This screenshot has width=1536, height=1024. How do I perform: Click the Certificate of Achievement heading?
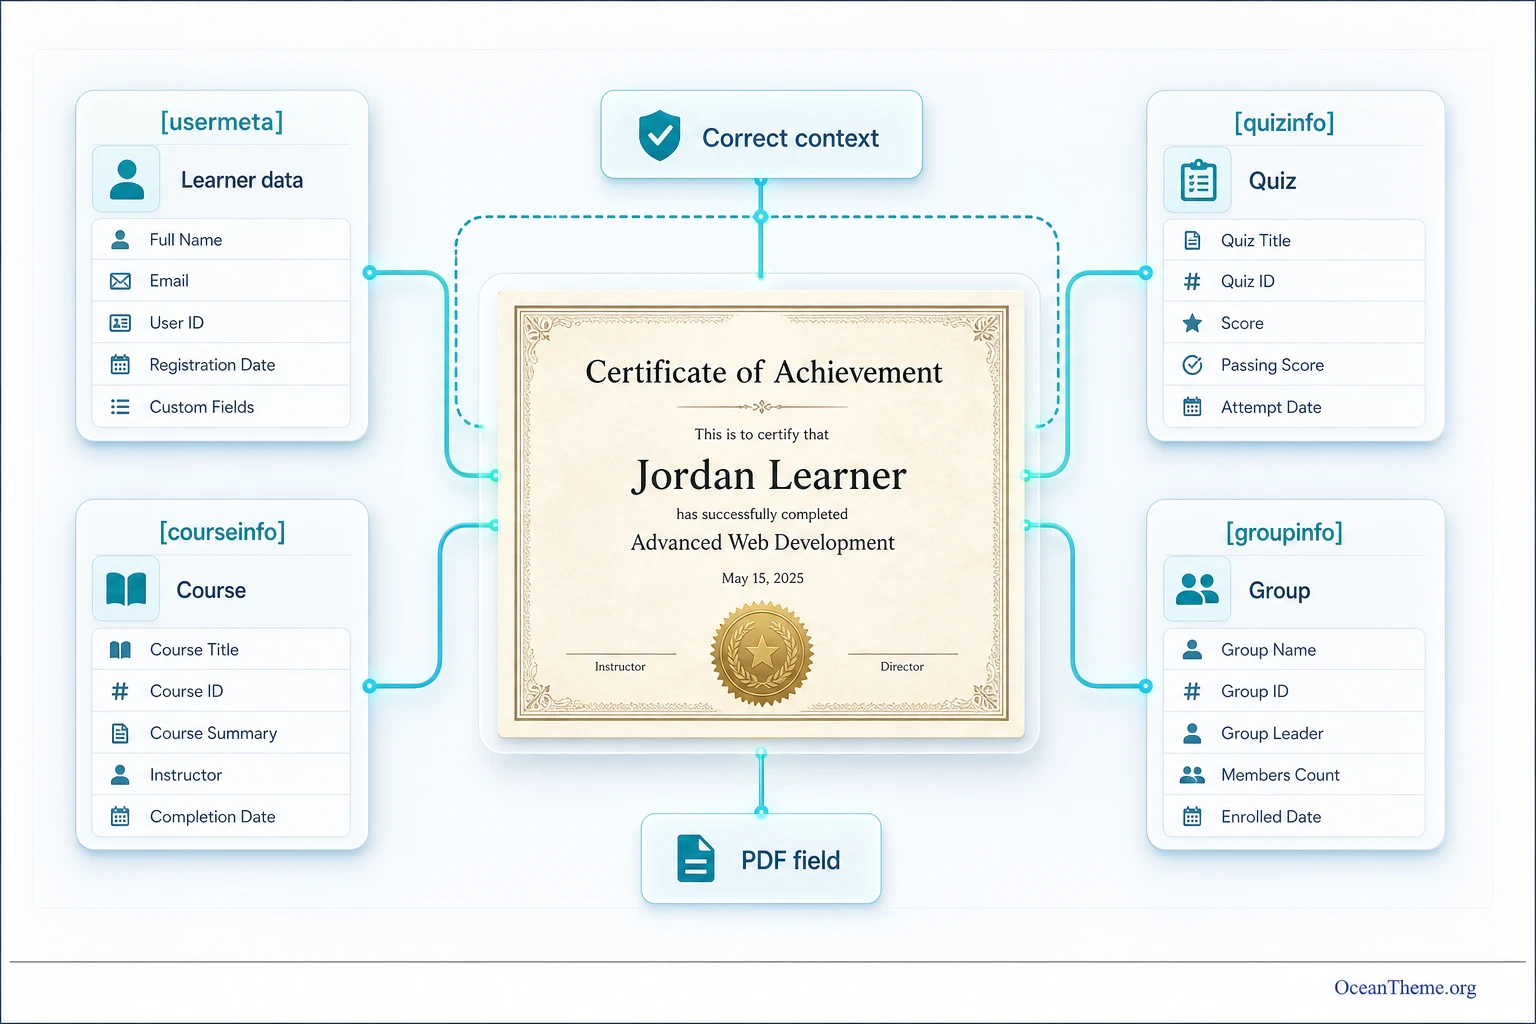tap(764, 372)
